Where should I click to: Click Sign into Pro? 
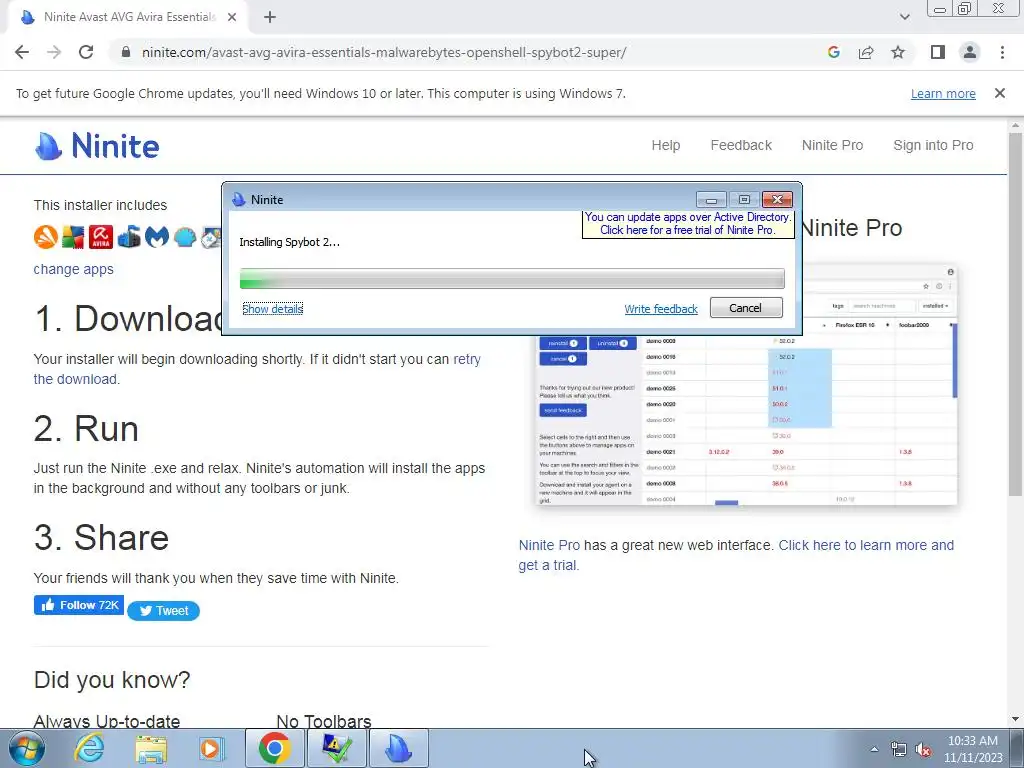click(x=933, y=145)
